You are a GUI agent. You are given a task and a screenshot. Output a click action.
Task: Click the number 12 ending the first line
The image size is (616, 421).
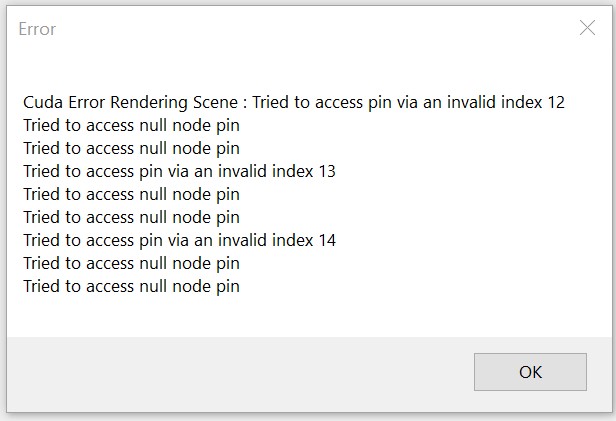(x=556, y=102)
